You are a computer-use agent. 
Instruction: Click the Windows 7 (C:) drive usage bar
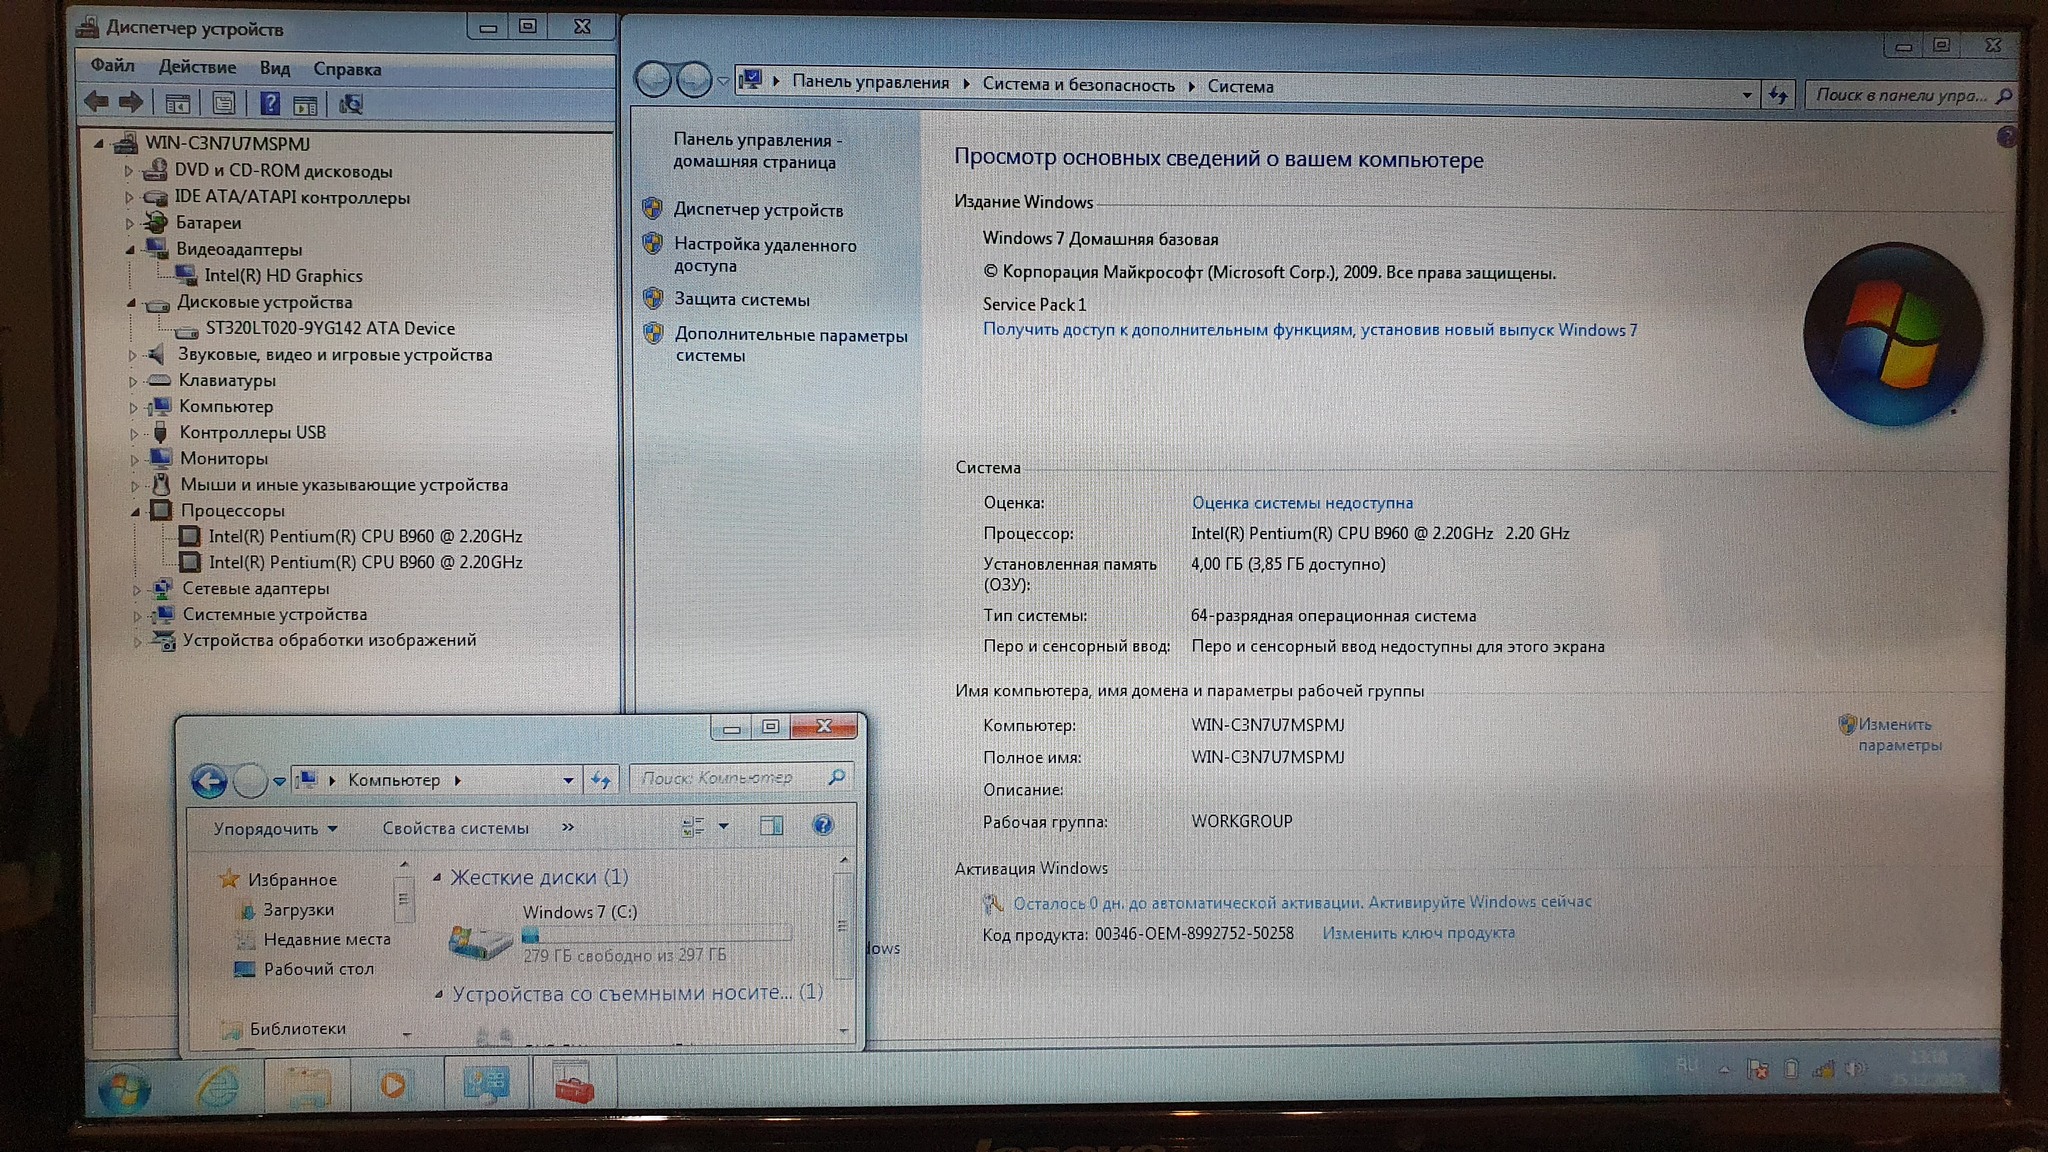[656, 935]
